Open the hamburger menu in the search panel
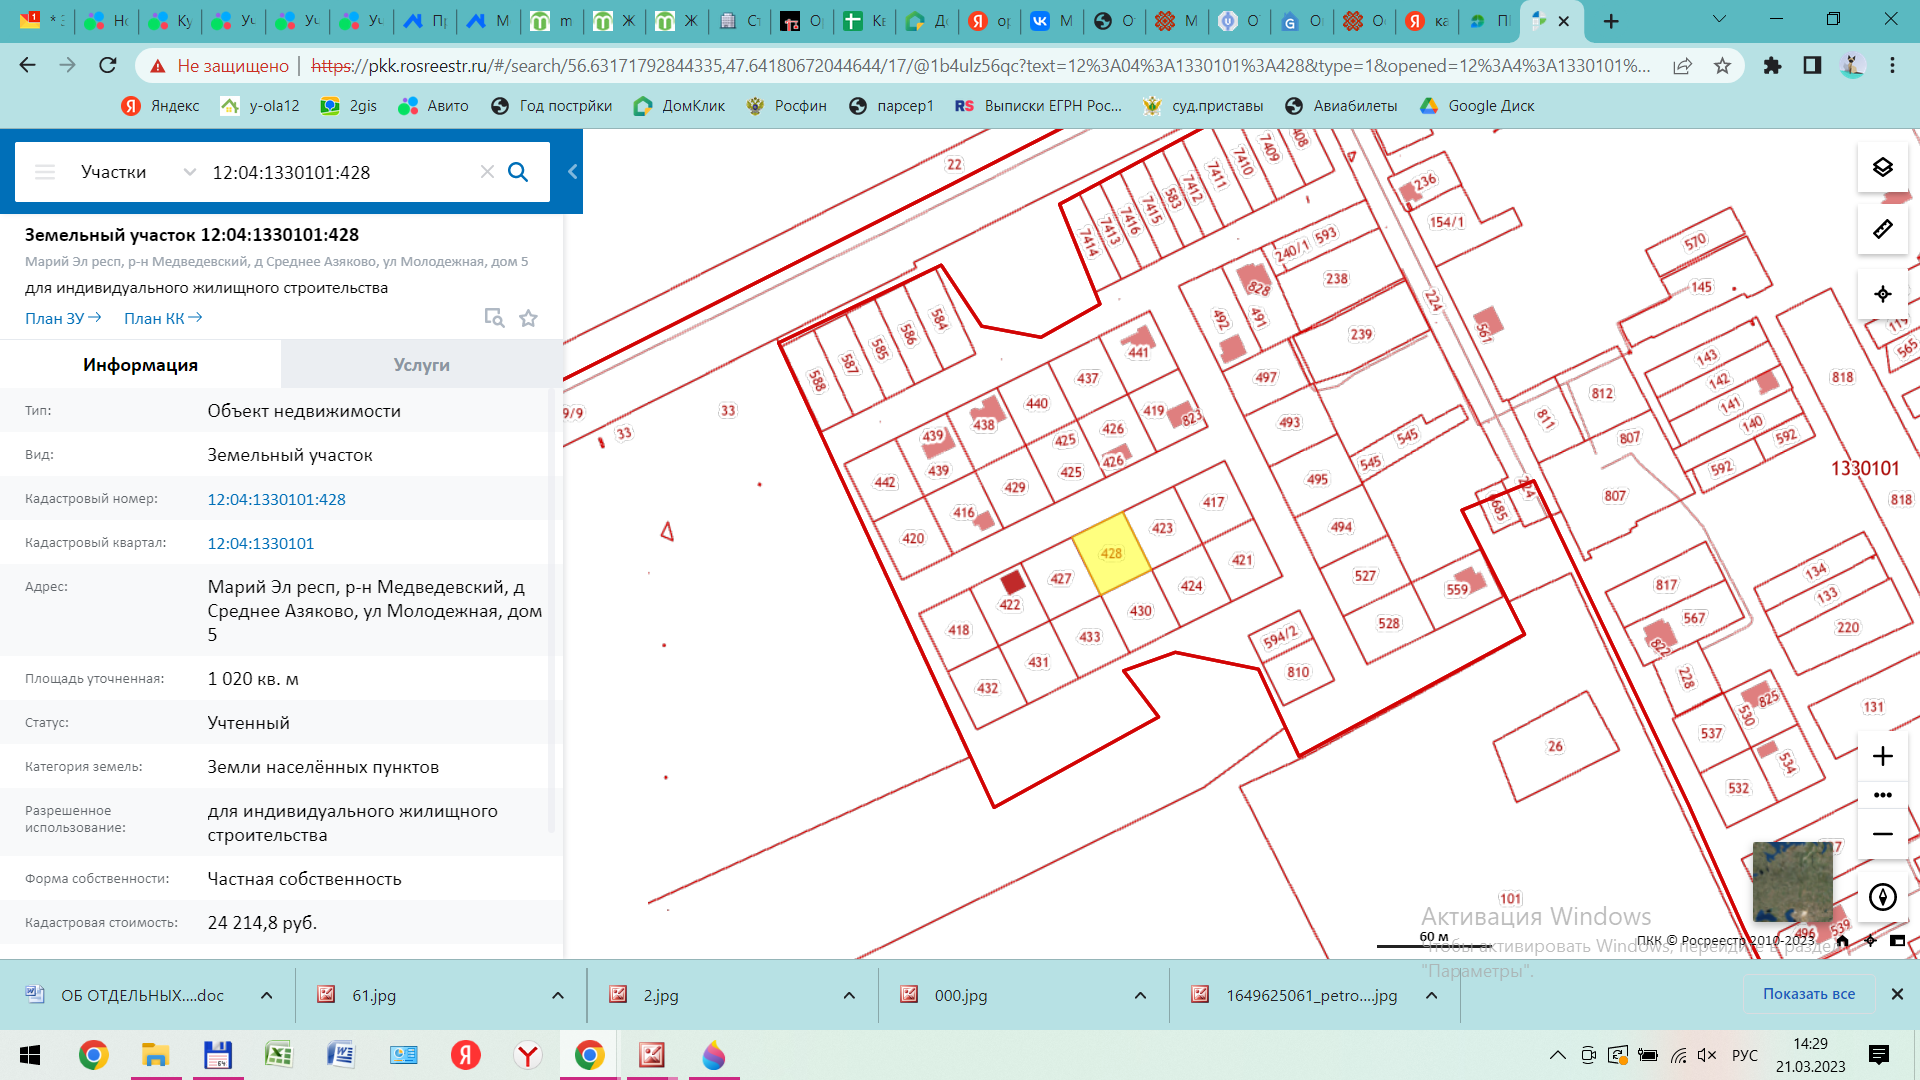The width and height of the screenshot is (1920, 1080). pyautogui.click(x=45, y=172)
